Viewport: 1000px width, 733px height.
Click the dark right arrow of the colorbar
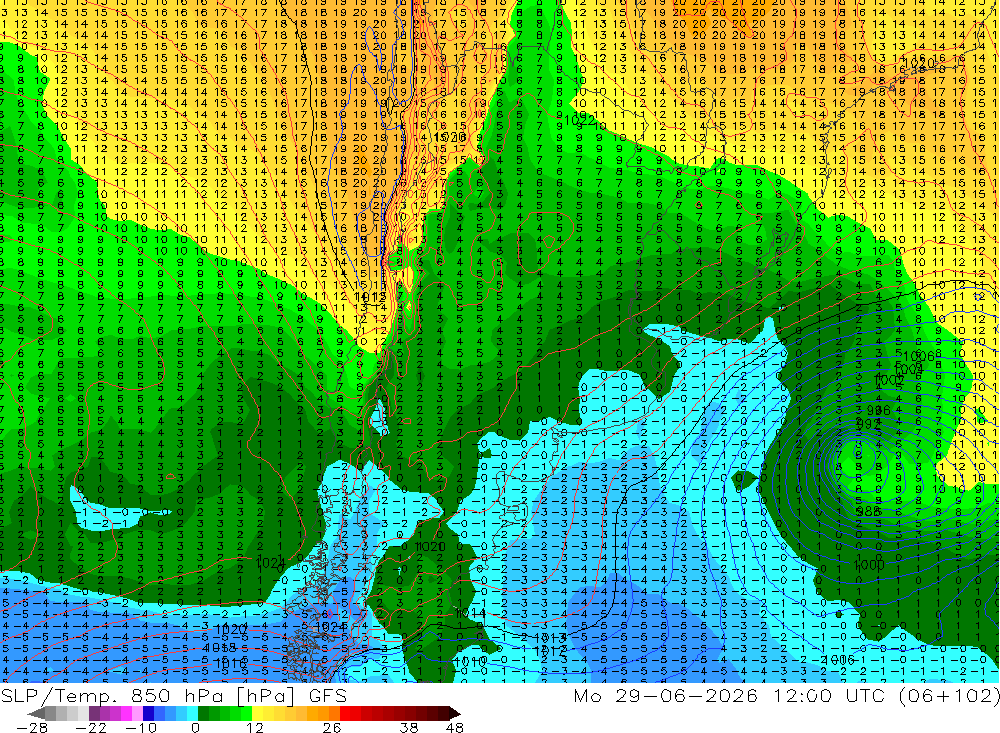pyautogui.click(x=455, y=713)
